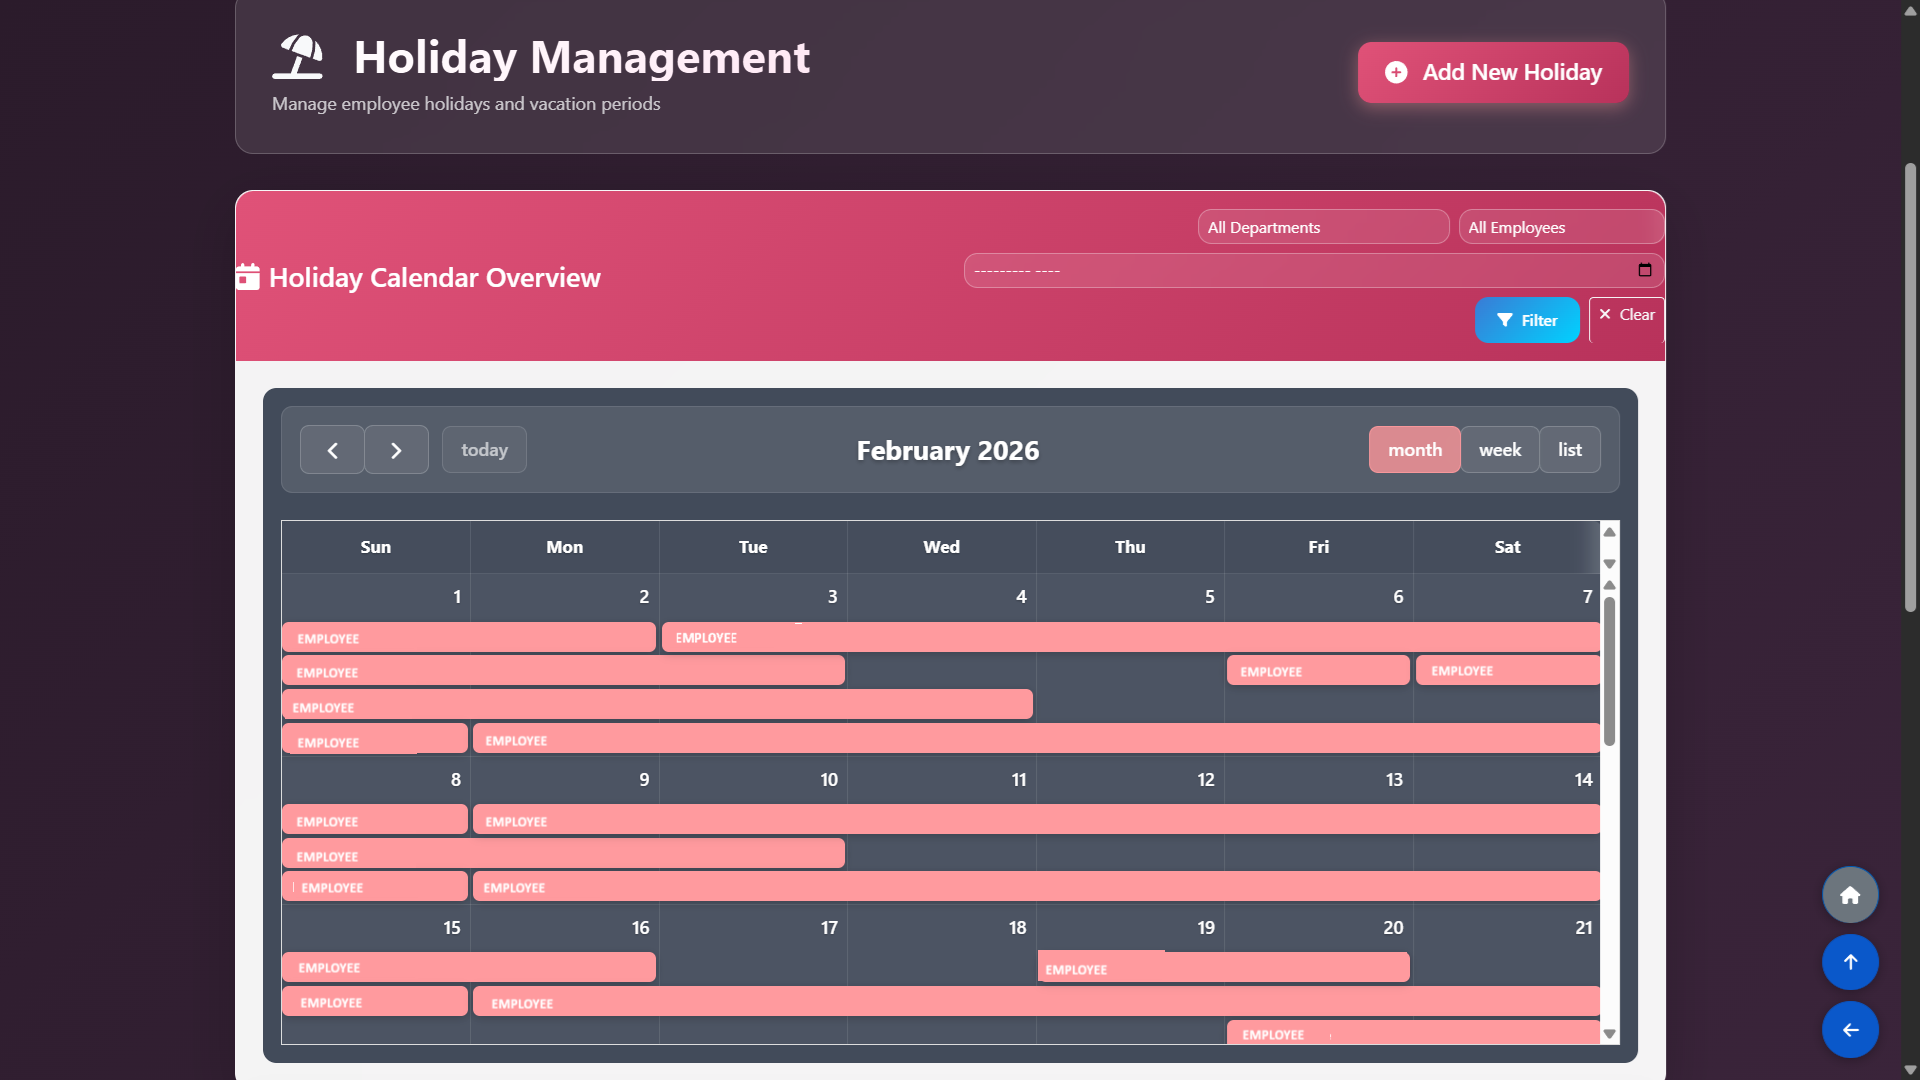Click the beach umbrella Holiday Management icon
This screenshot has height=1080, width=1920.
pyautogui.click(x=297, y=57)
